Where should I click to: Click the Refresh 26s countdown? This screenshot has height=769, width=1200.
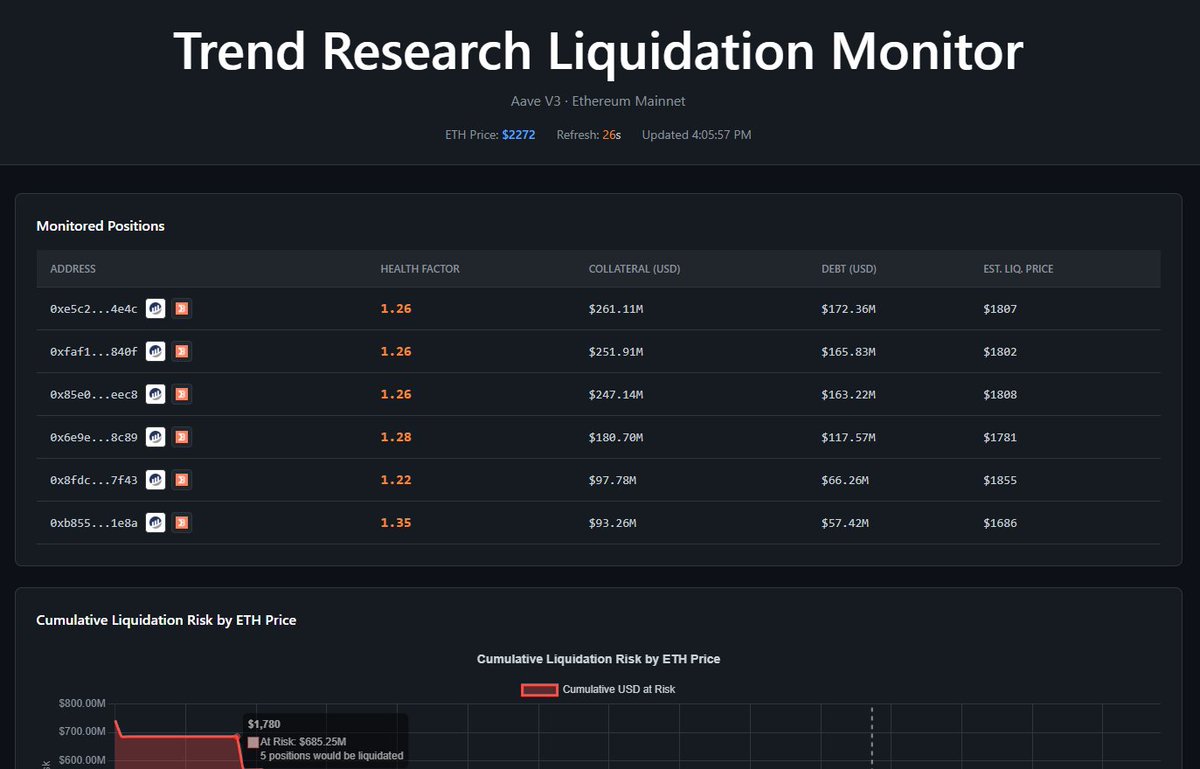tap(589, 134)
